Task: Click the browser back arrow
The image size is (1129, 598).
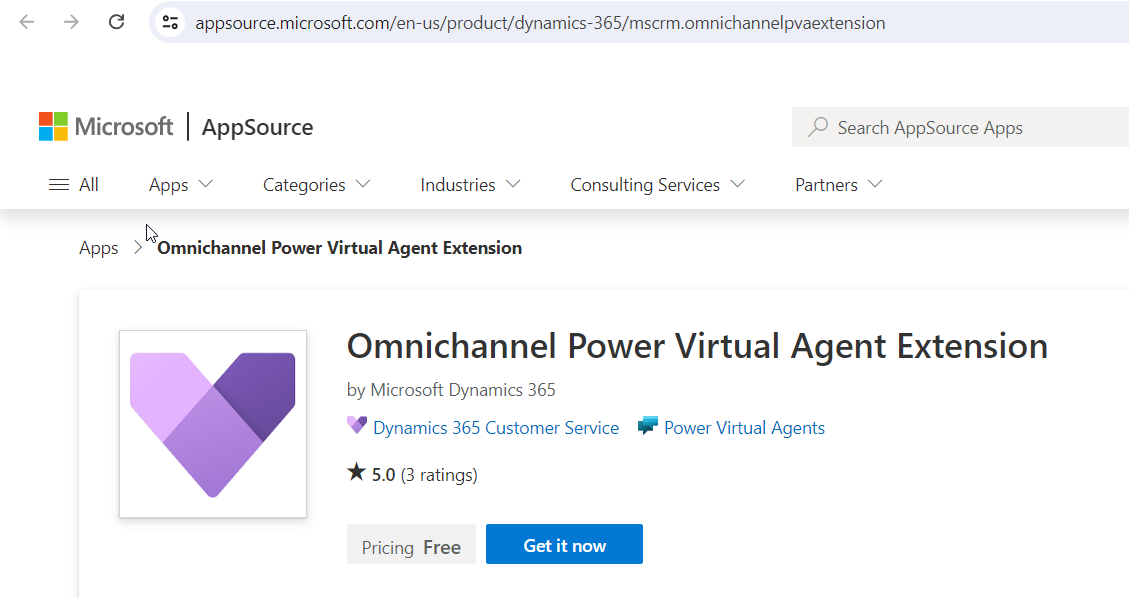Action: coord(27,22)
